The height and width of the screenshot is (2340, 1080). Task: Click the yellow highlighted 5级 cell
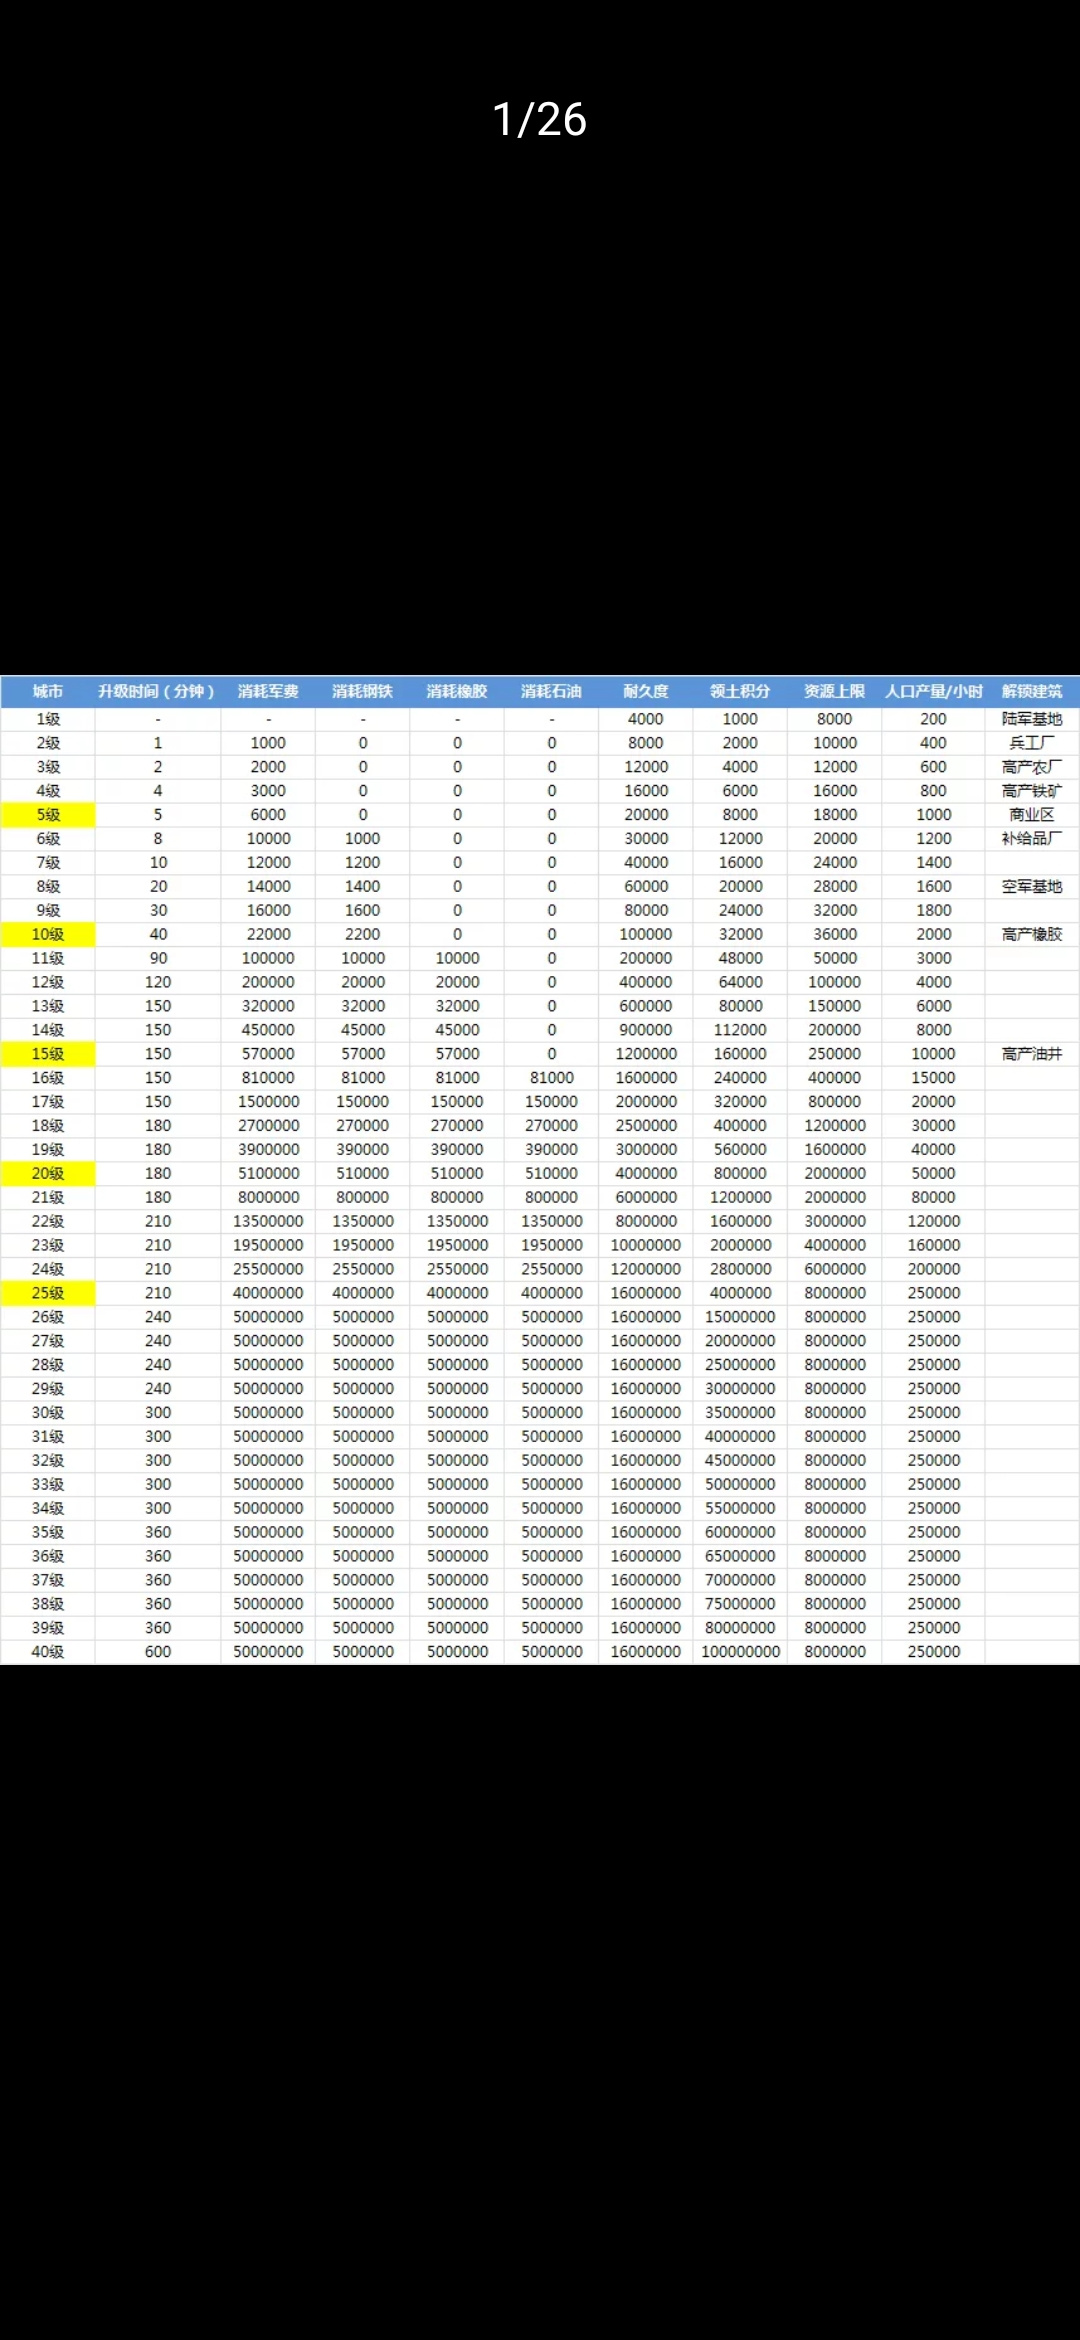tap(48, 815)
